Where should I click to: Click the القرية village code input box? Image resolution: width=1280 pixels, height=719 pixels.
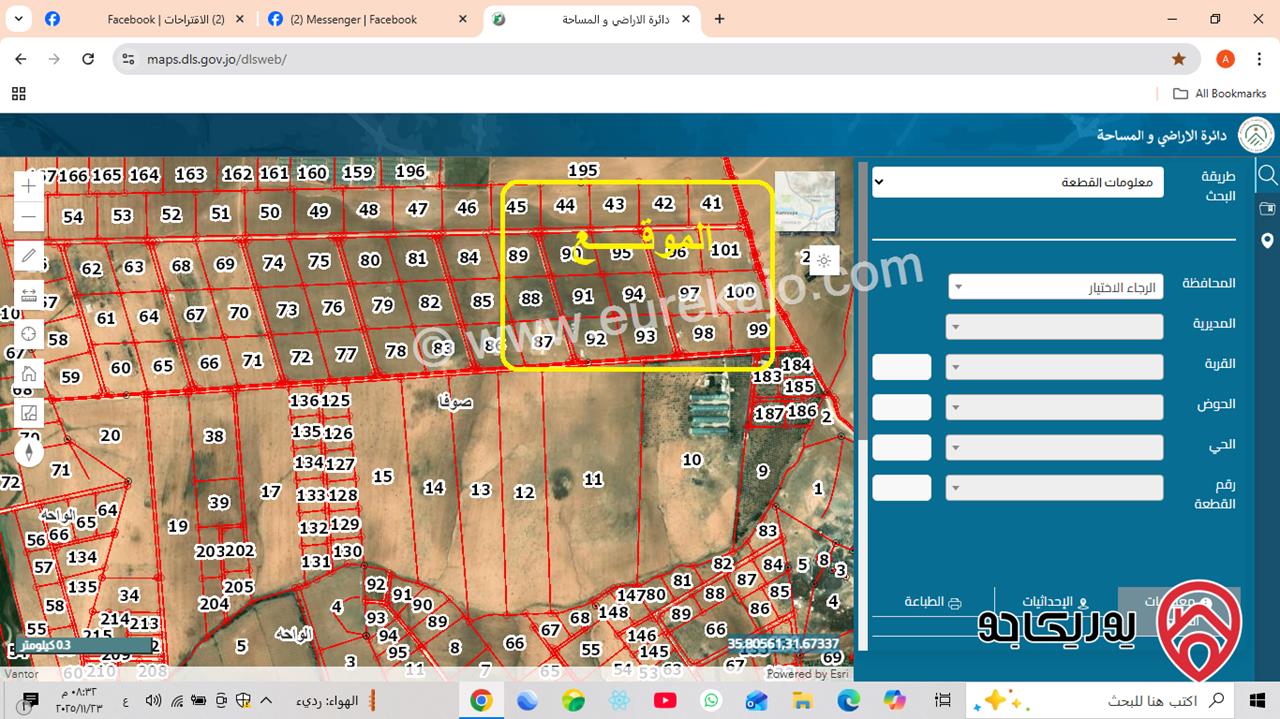click(902, 367)
